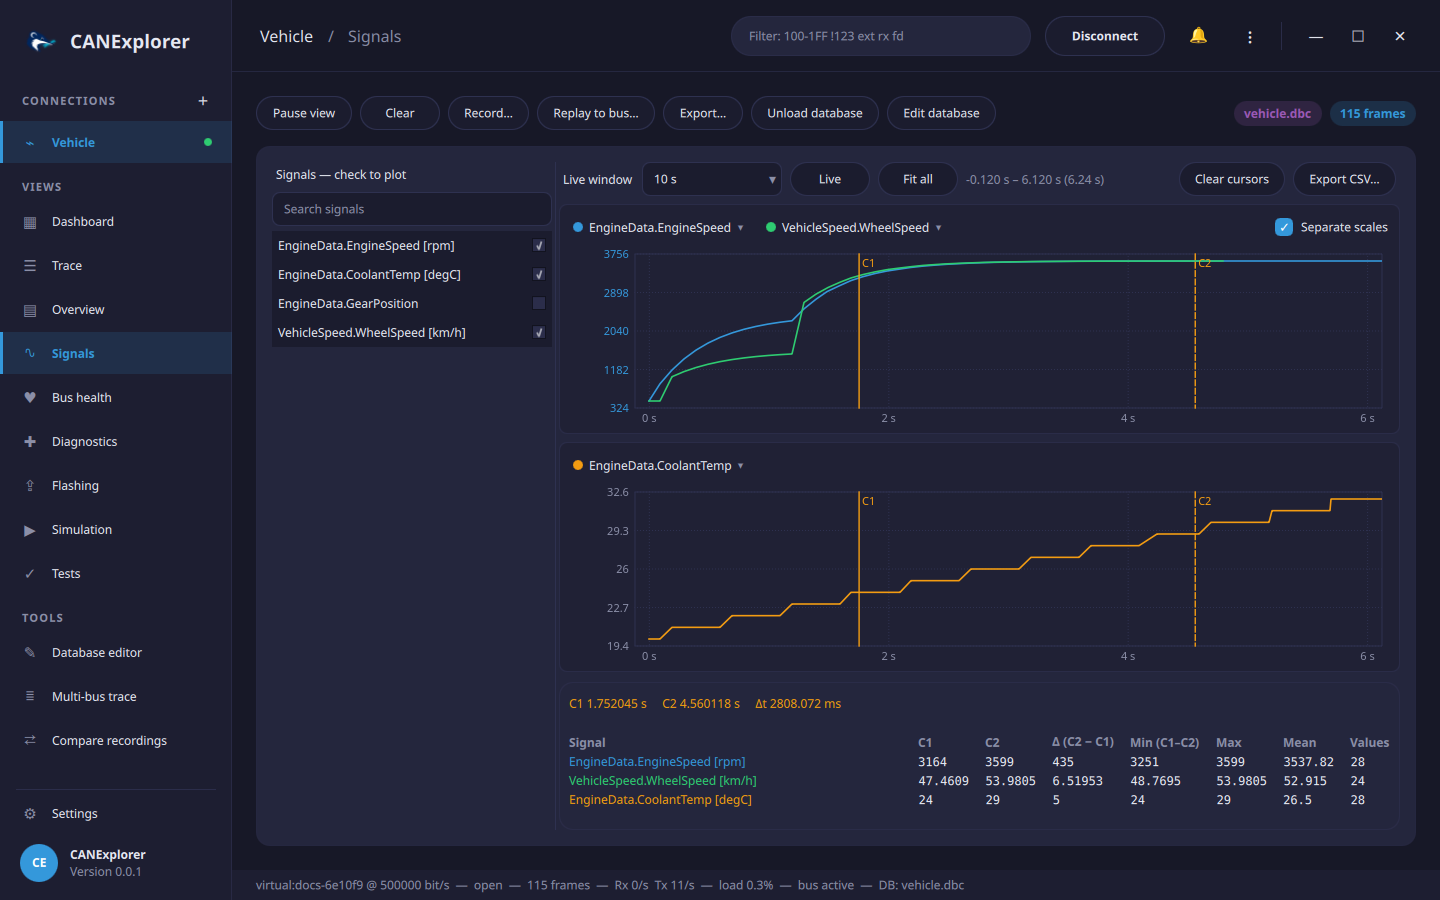Click the Tests checkmark icon
The width and height of the screenshot is (1440, 900).
30,574
